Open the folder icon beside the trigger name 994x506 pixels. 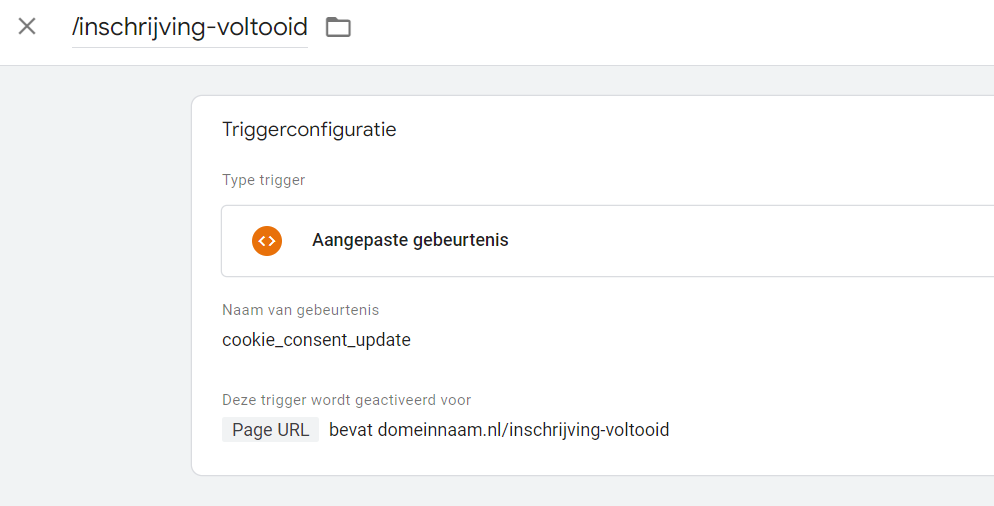[338, 27]
